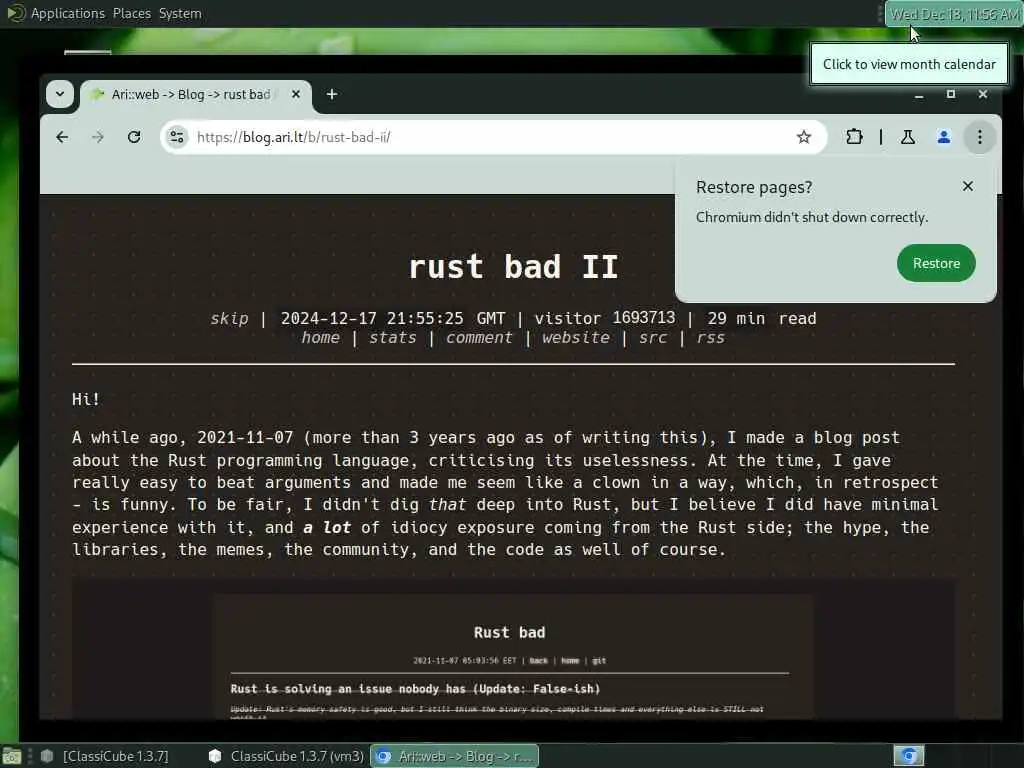1024x768 pixels.
Task: Click the clock to view month calendar
Action: 953,14
